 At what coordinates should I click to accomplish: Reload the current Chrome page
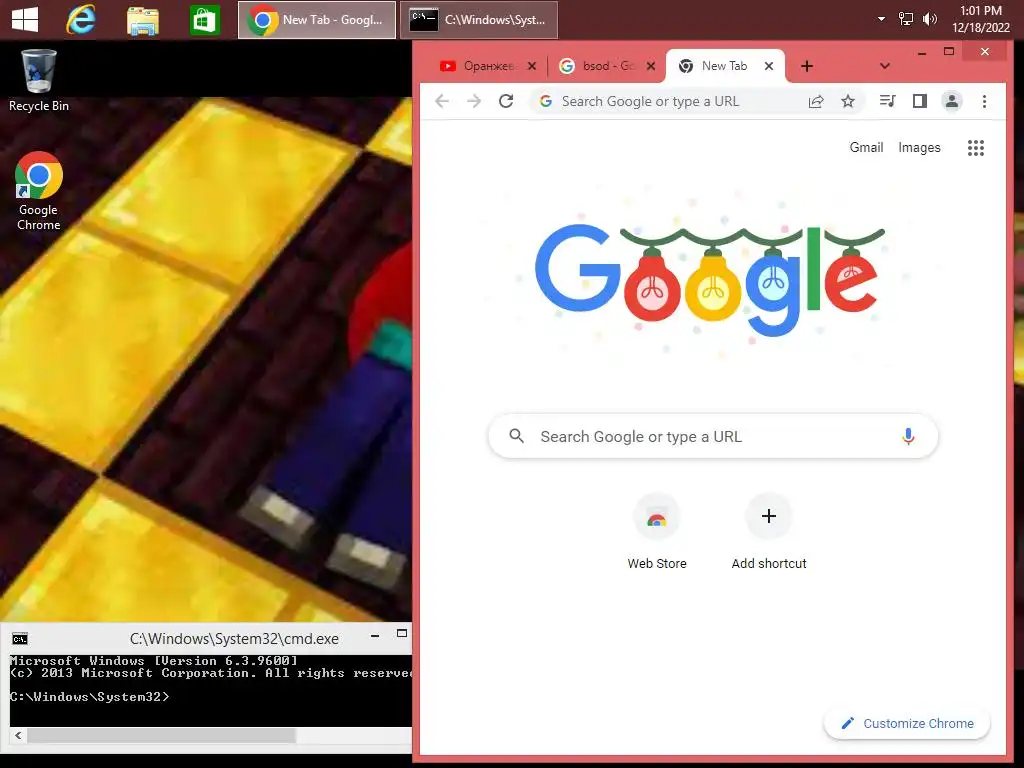(x=506, y=101)
